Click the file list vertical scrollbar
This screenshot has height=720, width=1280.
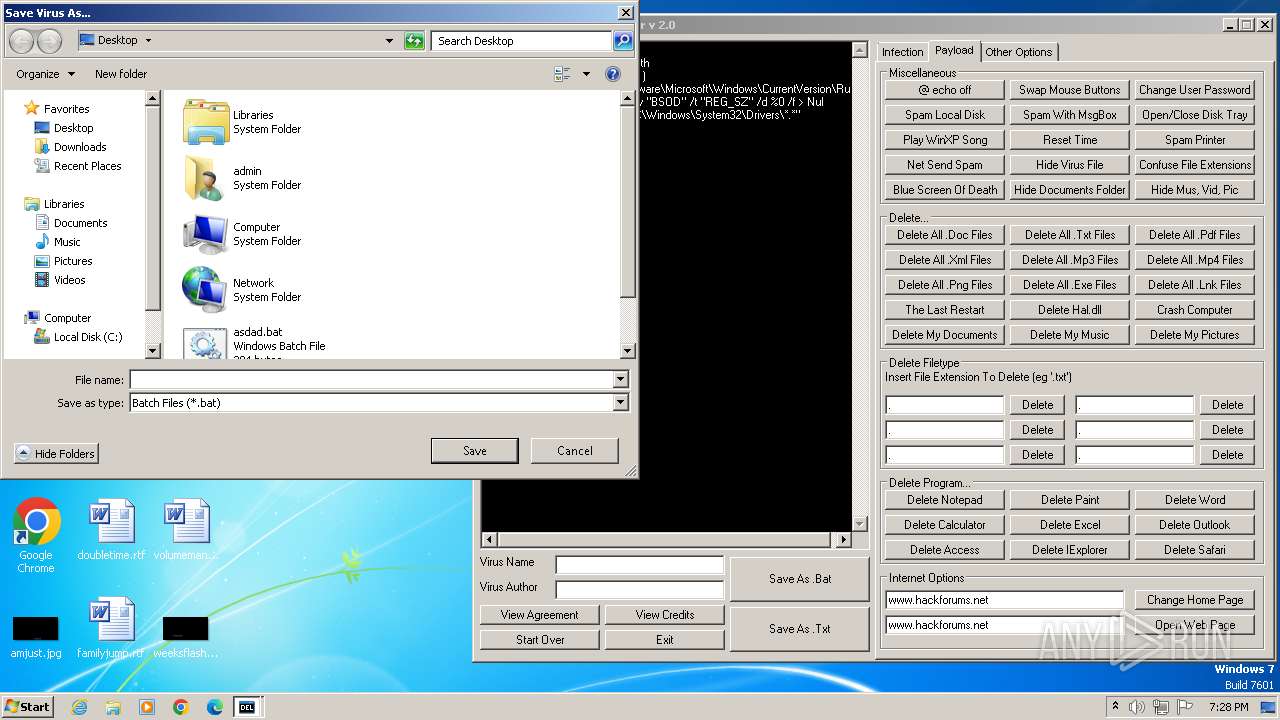pos(628,225)
